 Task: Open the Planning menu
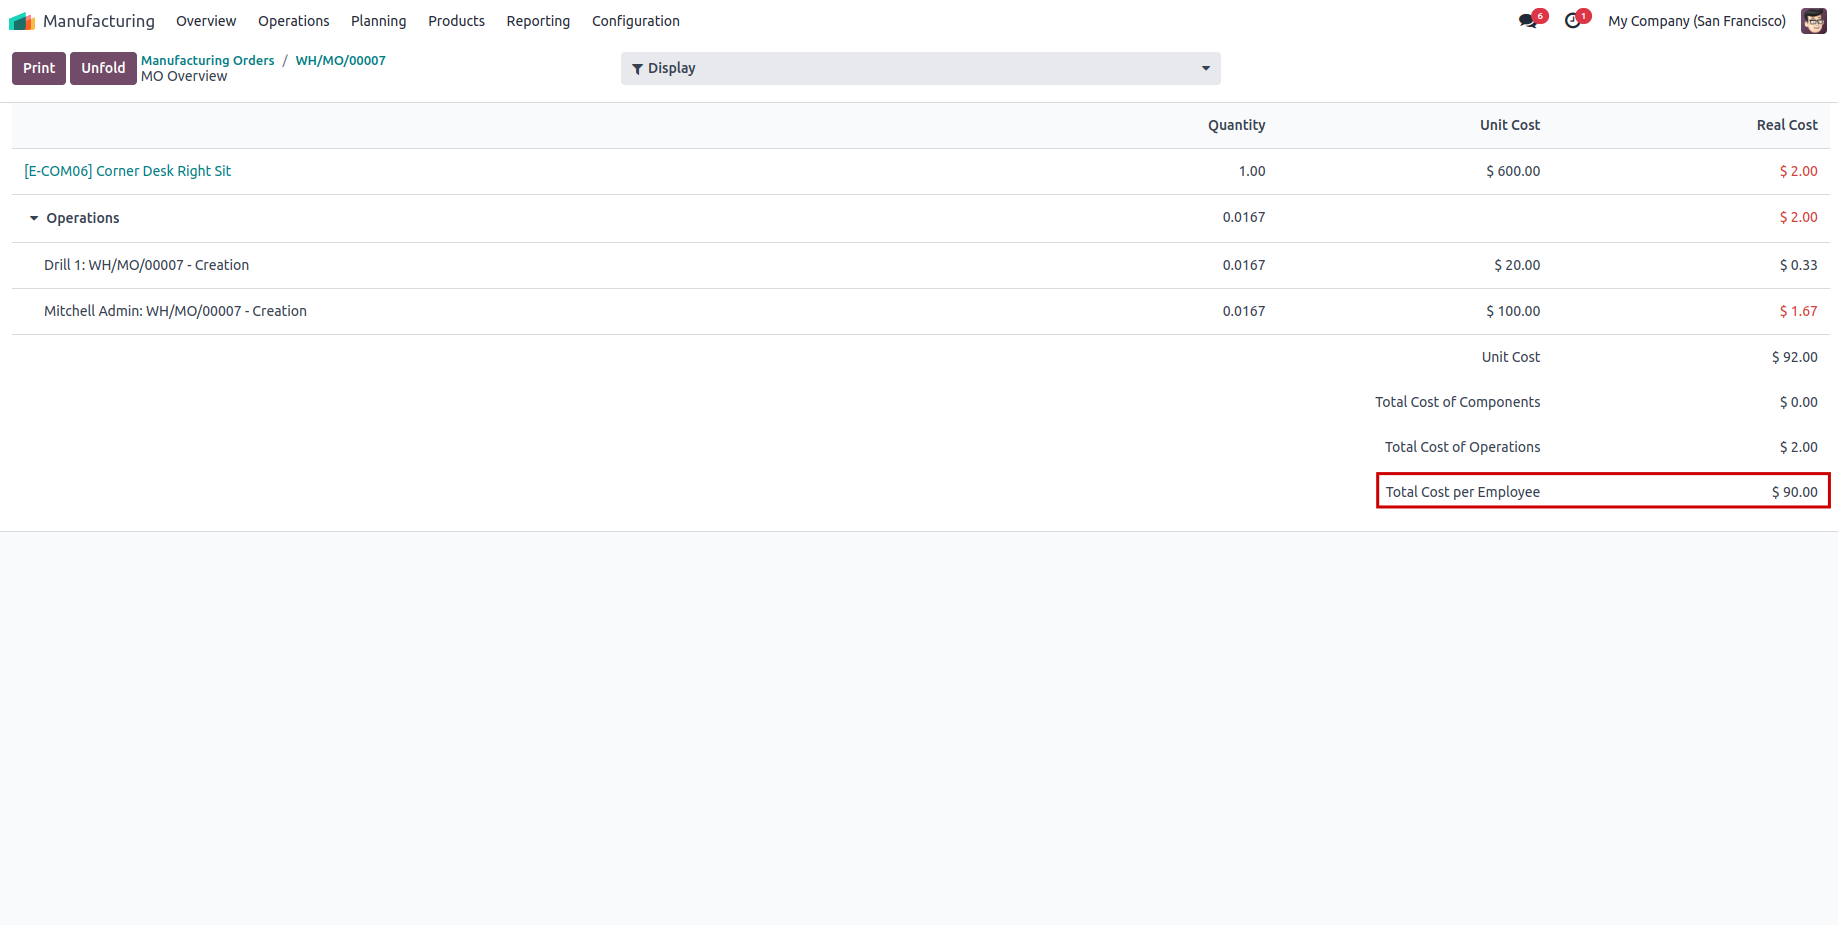pos(378,21)
